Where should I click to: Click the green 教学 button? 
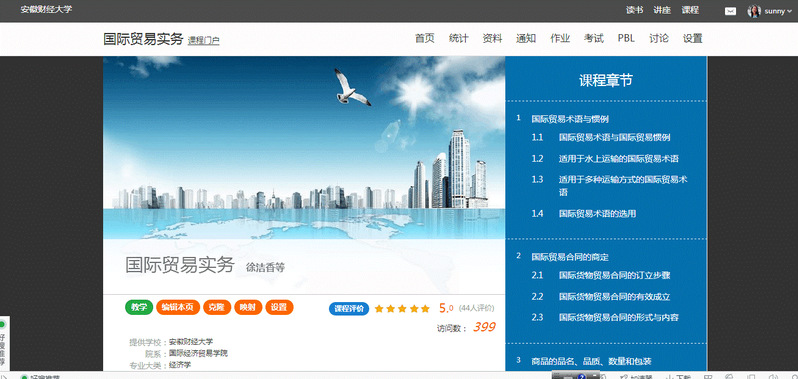[x=139, y=307]
